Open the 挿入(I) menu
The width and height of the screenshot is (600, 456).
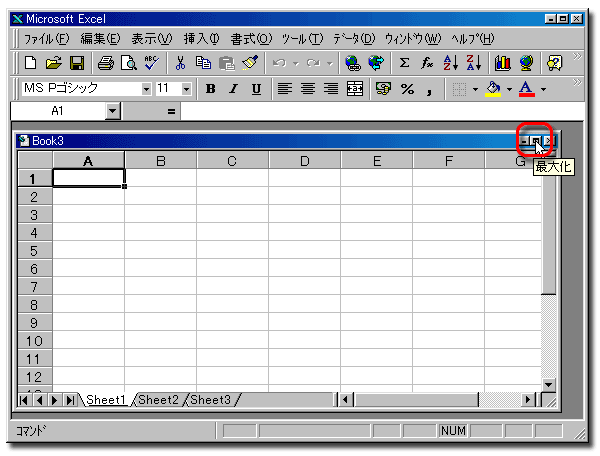coord(201,39)
